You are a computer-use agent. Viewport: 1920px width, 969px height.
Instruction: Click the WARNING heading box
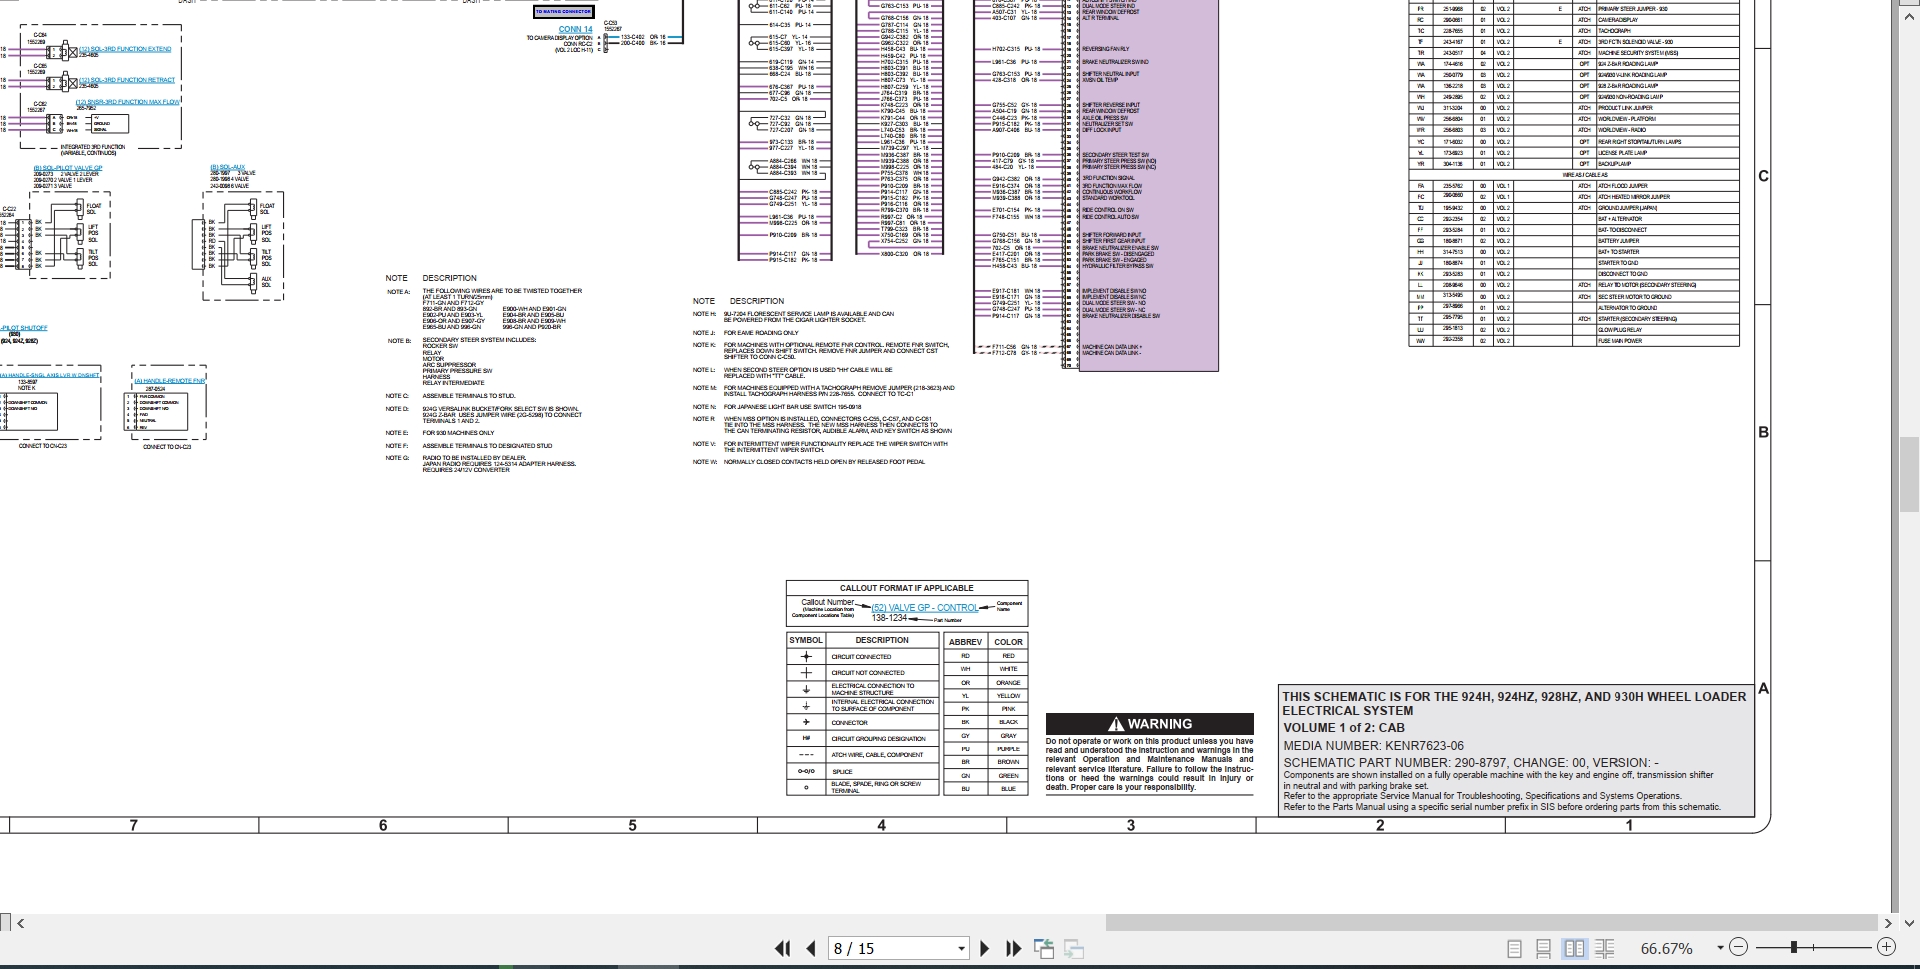click(1149, 724)
